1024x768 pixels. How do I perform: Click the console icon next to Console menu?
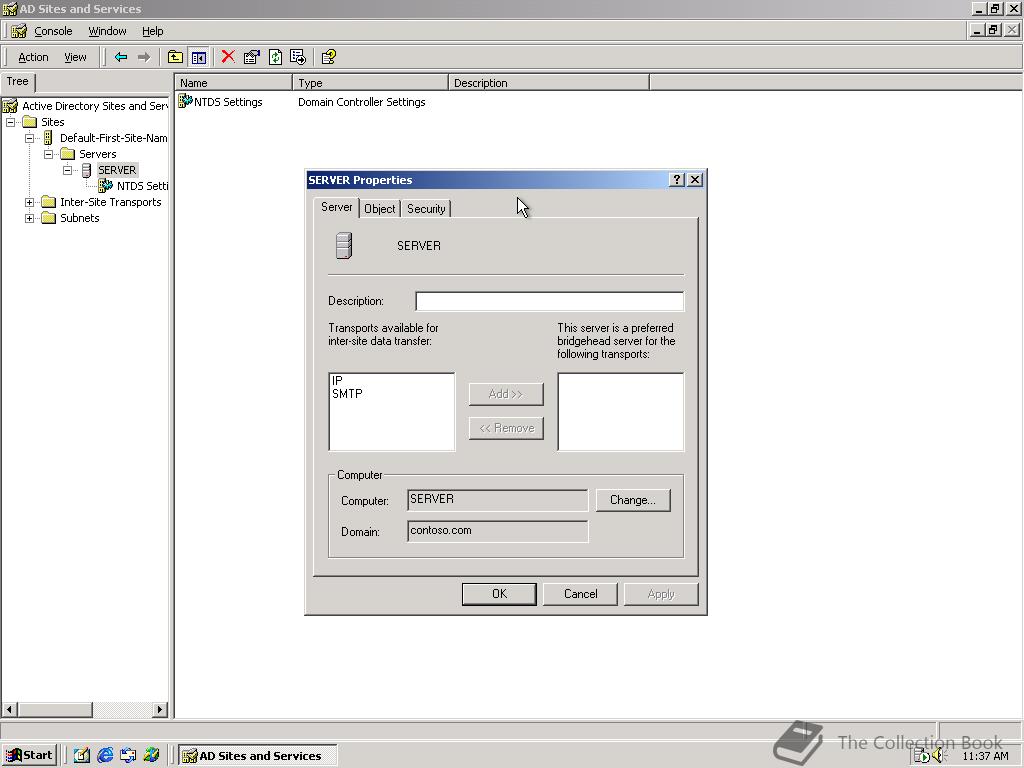tap(19, 31)
